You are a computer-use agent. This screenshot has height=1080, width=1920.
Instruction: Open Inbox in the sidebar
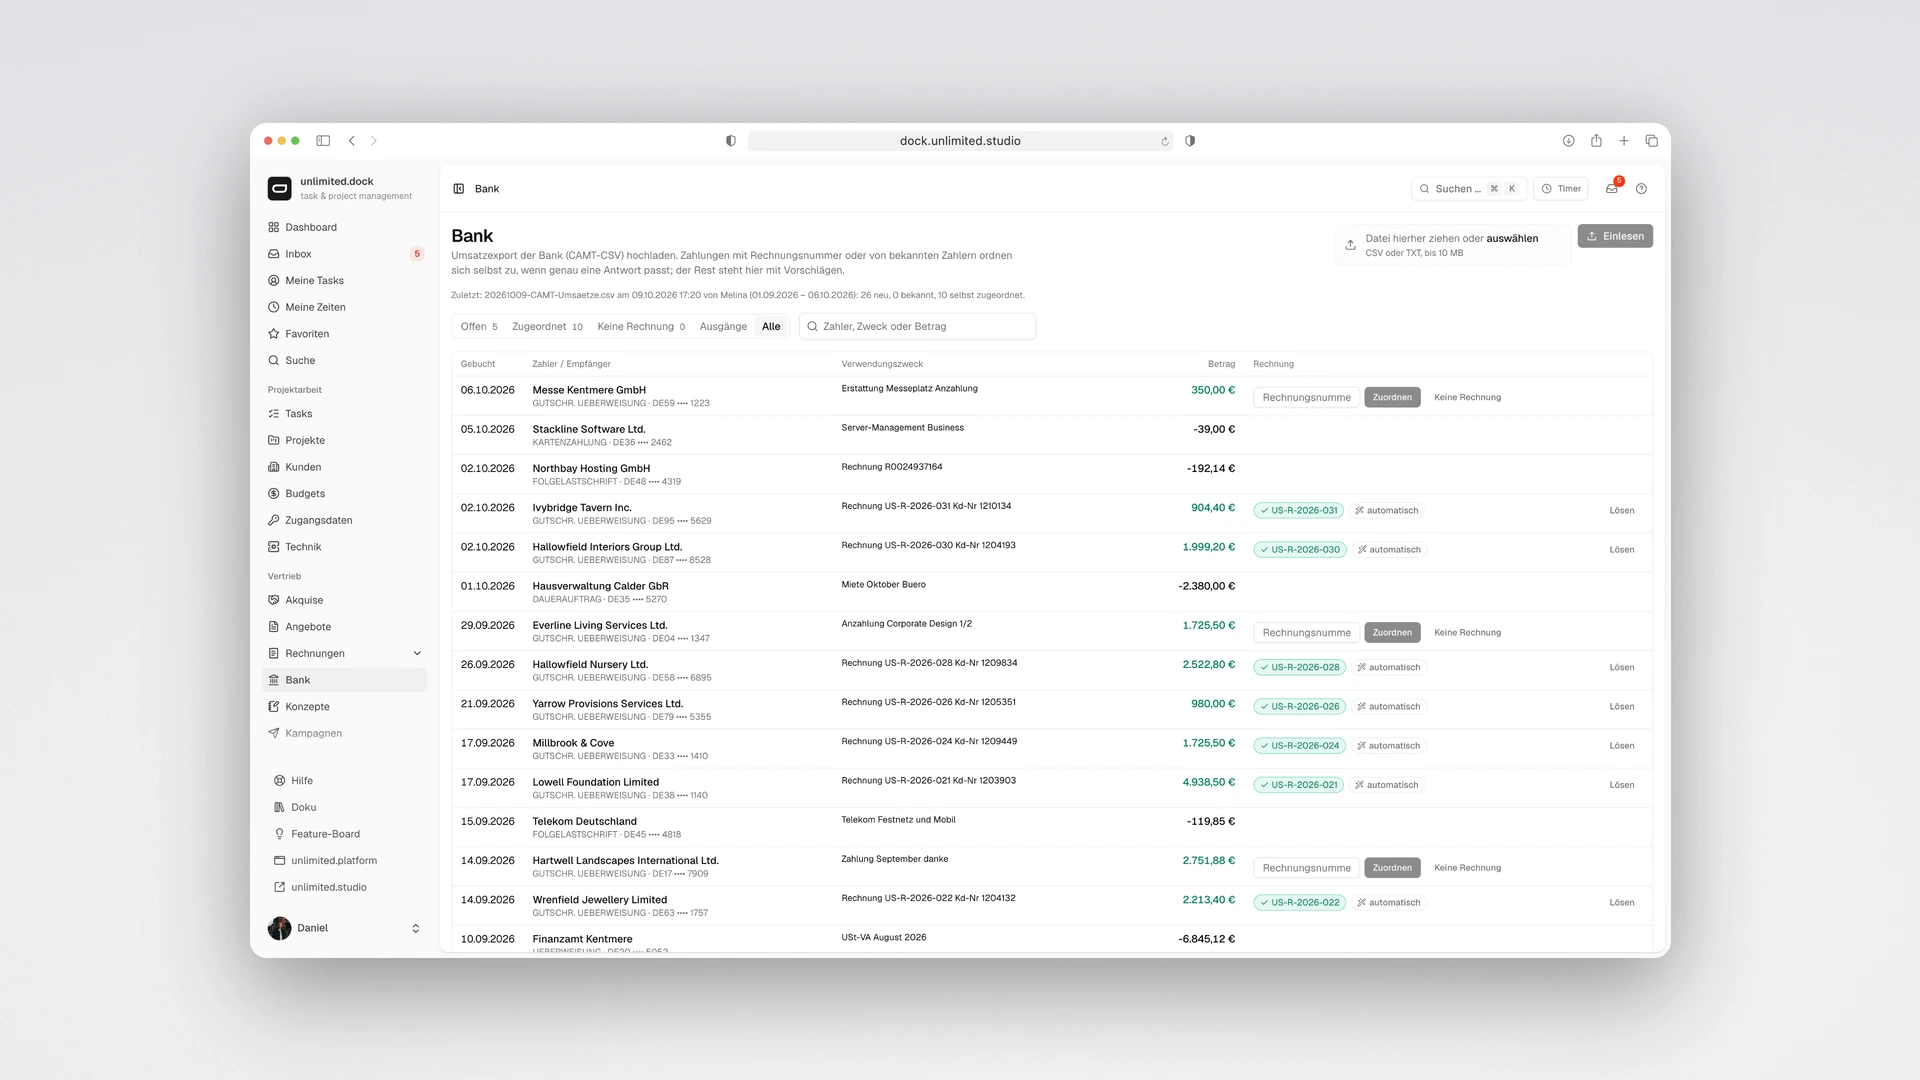click(345, 254)
